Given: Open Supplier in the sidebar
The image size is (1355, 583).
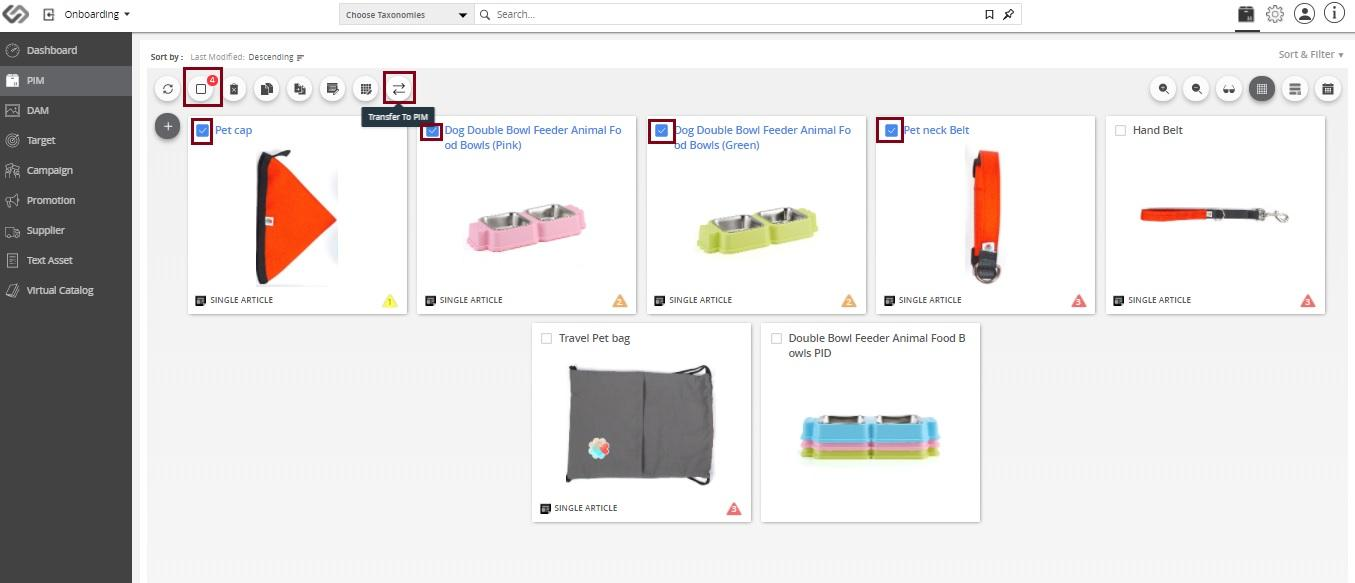Looking at the screenshot, I should (66, 230).
